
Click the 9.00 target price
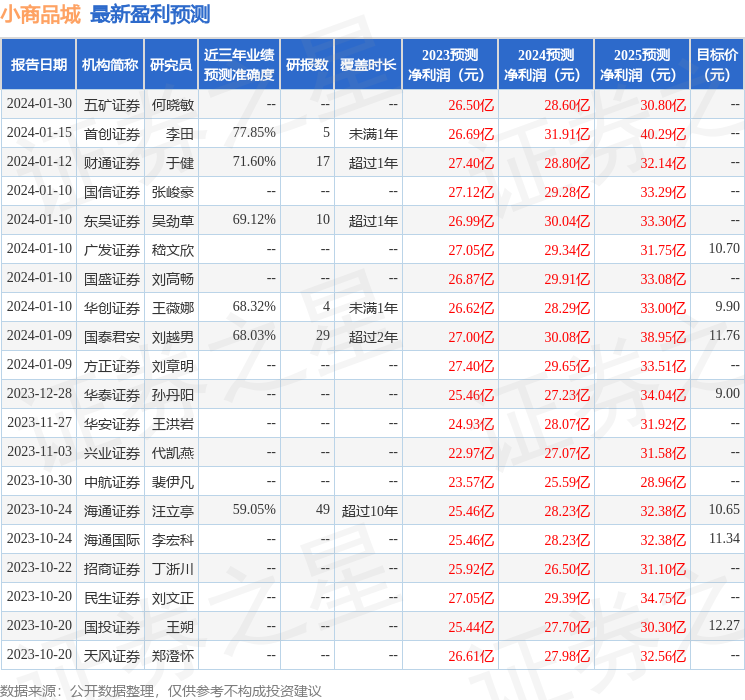pos(727,393)
